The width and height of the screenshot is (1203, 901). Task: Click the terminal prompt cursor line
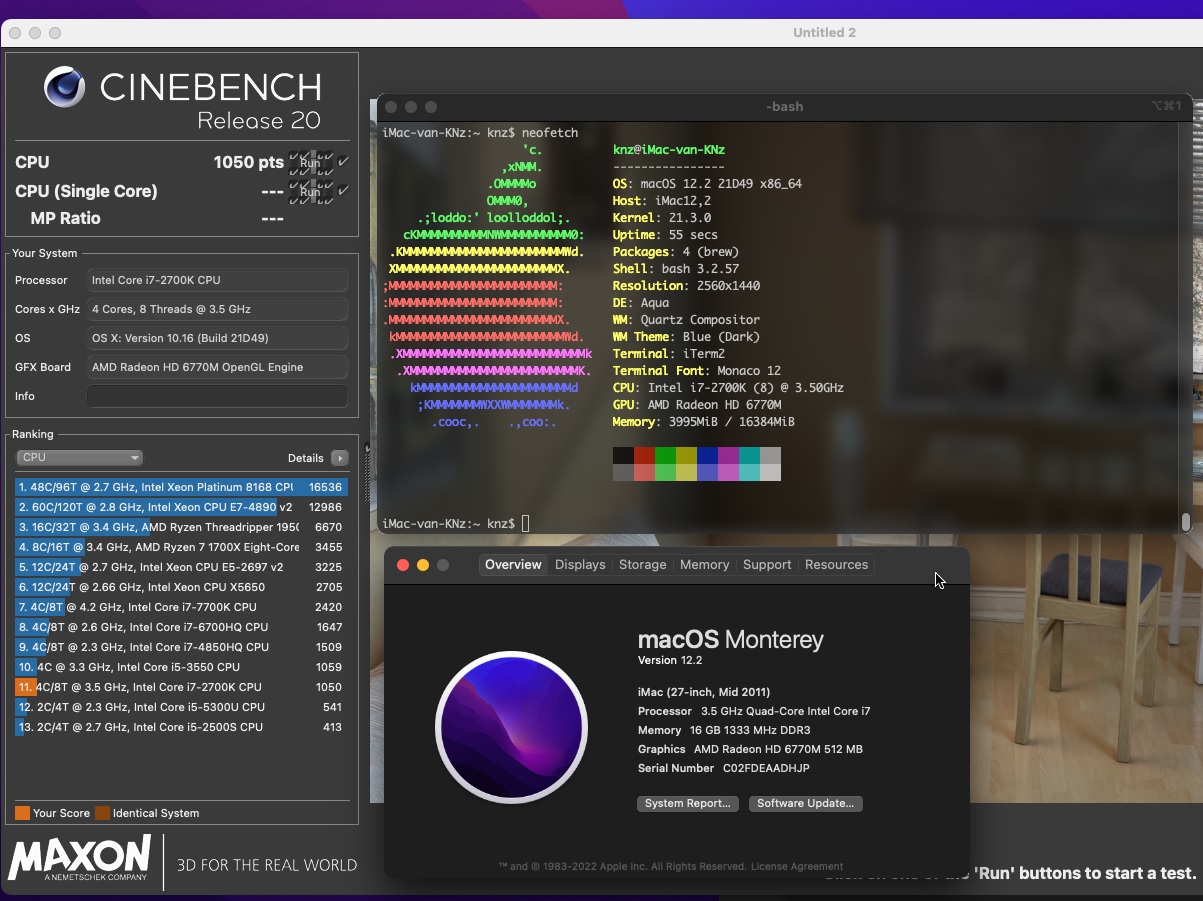[455, 524]
